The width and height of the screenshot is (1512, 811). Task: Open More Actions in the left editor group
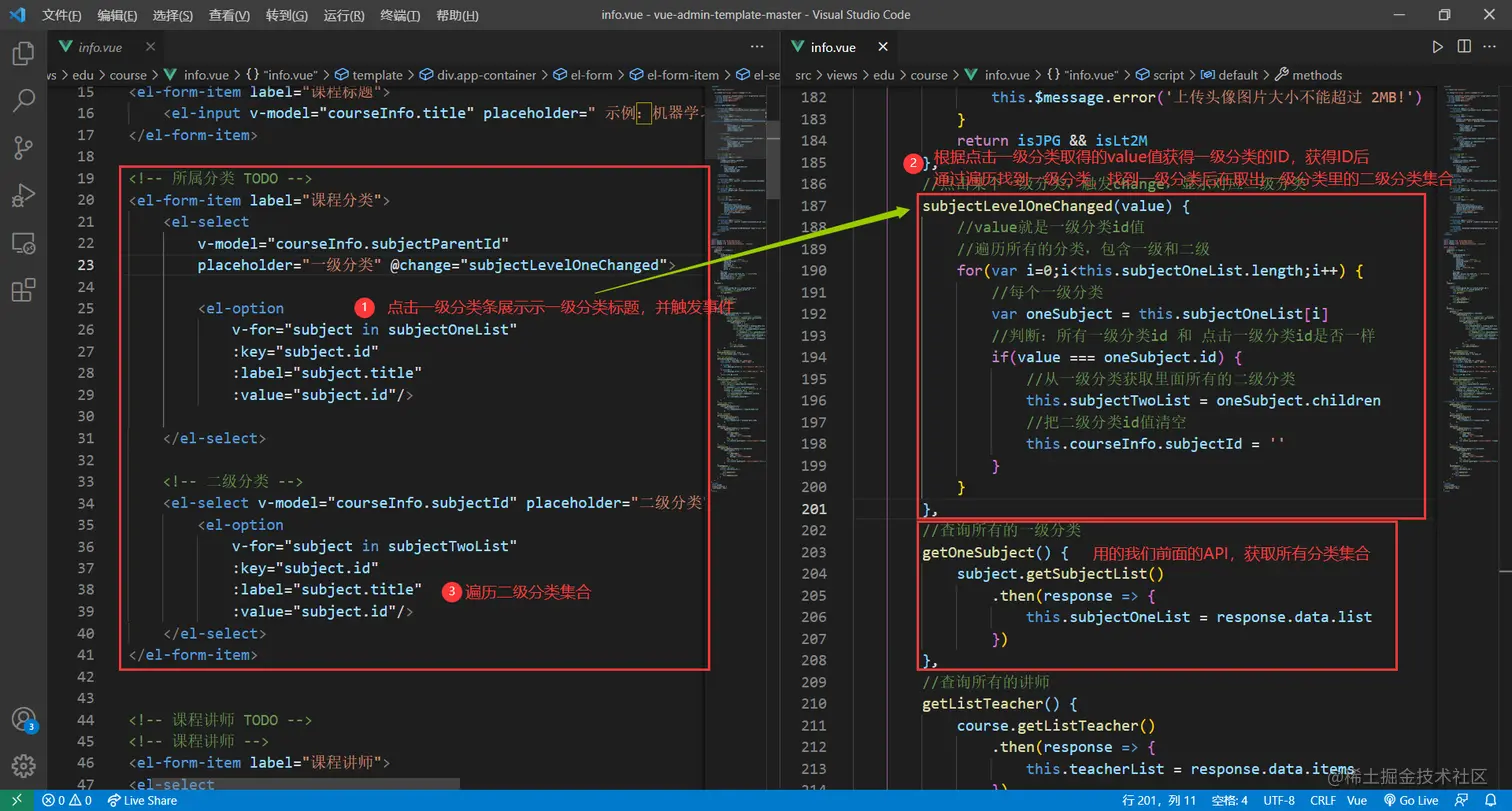757,47
